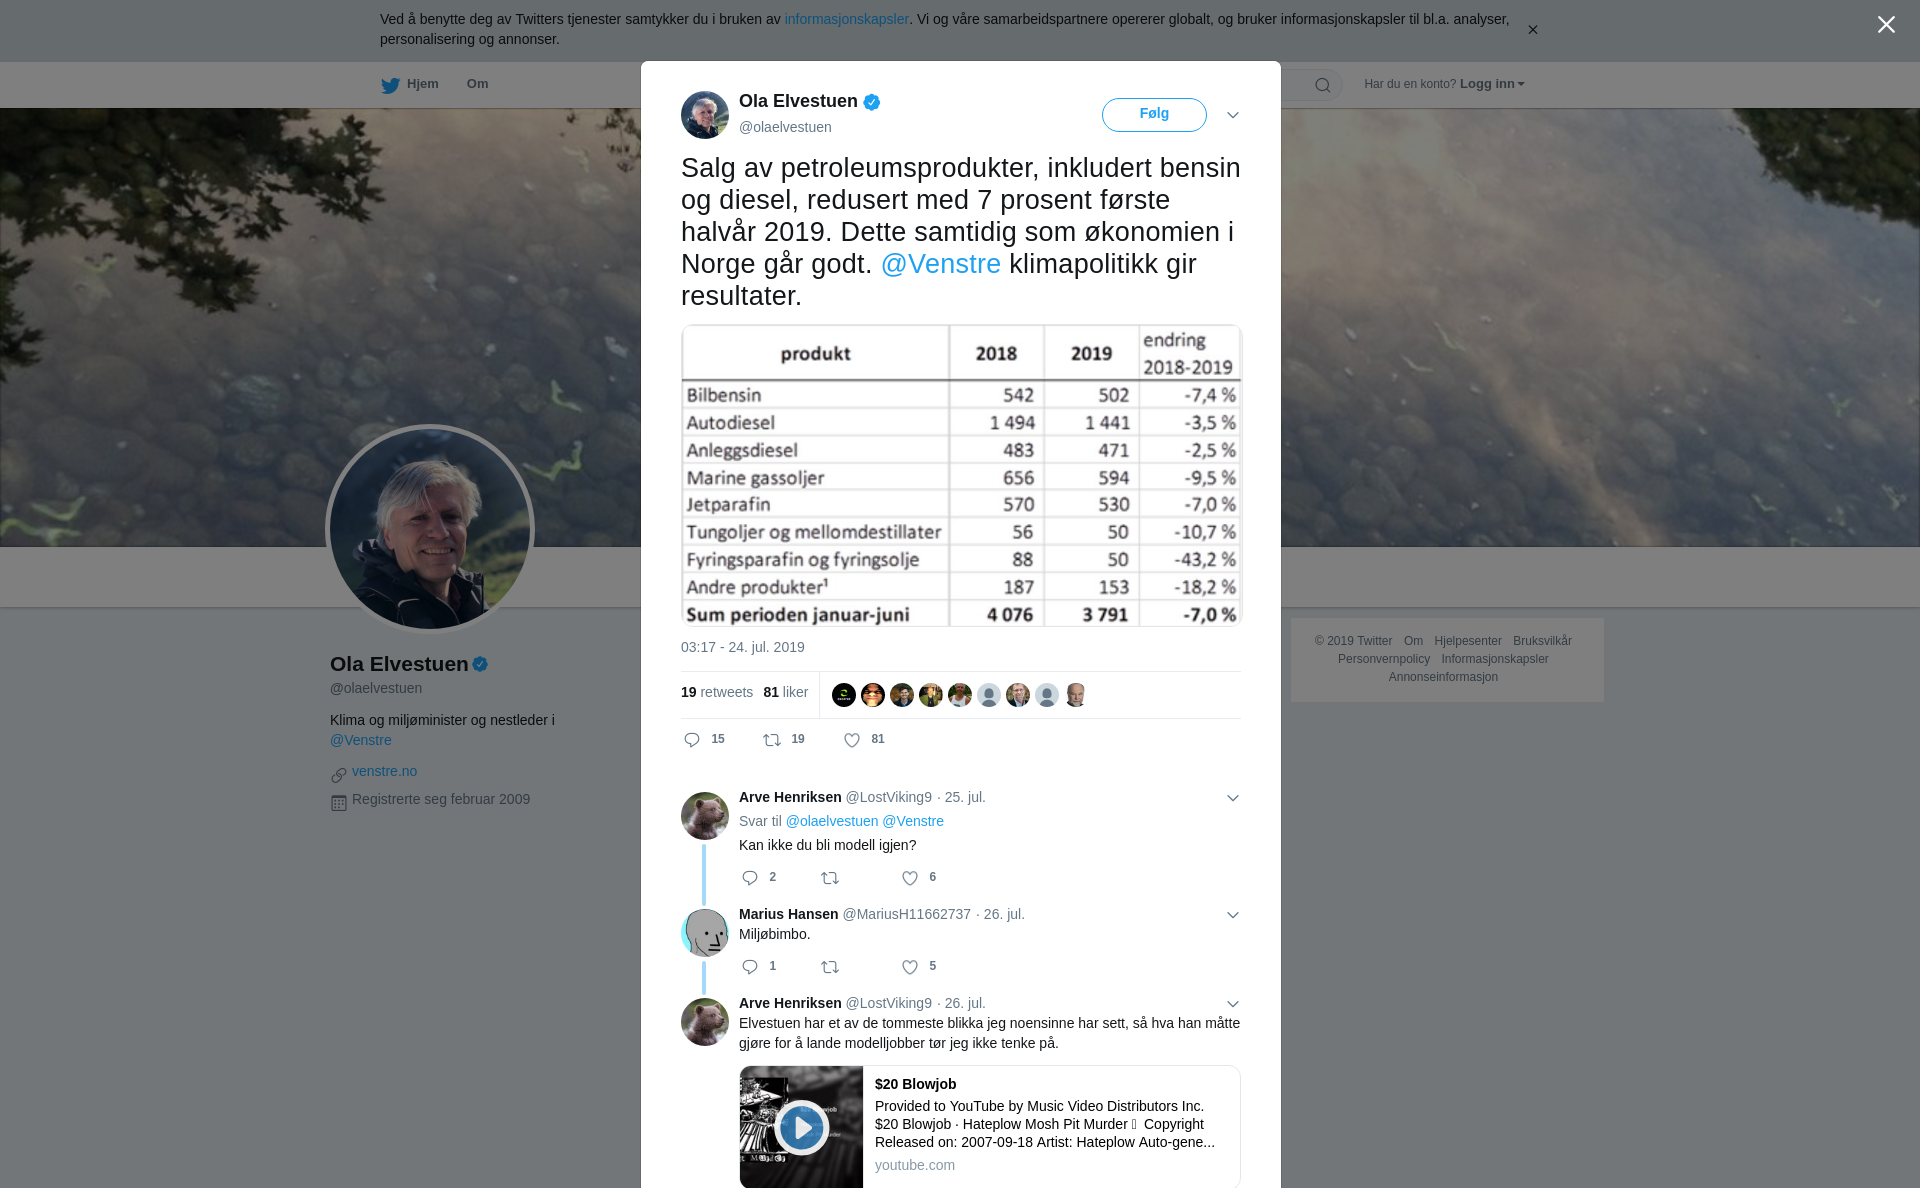The width and height of the screenshot is (1920, 1188).
Task: Open the venstre.no profile link
Action: tap(384, 771)
